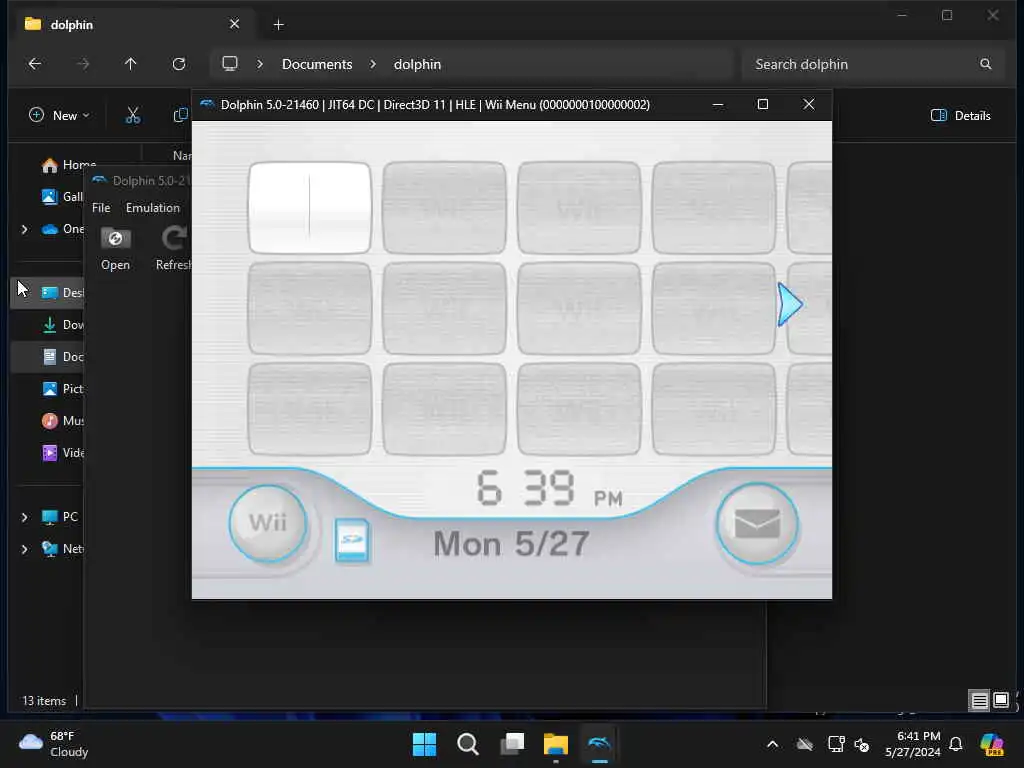This screenshot has height=768, width=1024.
Task: Click the muted volume tray icon
Action: click(x=862, y=744)
